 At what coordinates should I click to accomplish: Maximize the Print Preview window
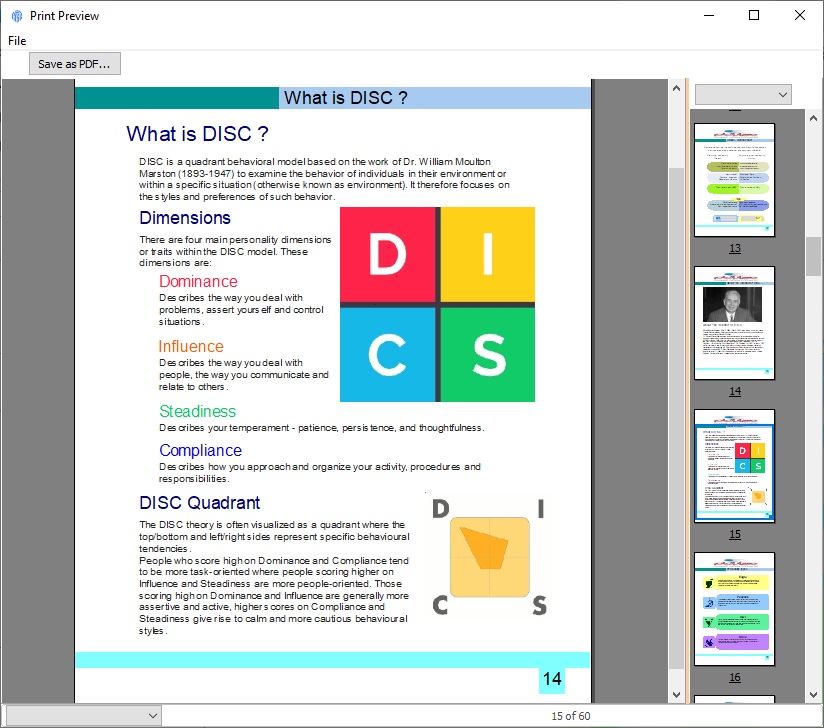click(754, 15)
